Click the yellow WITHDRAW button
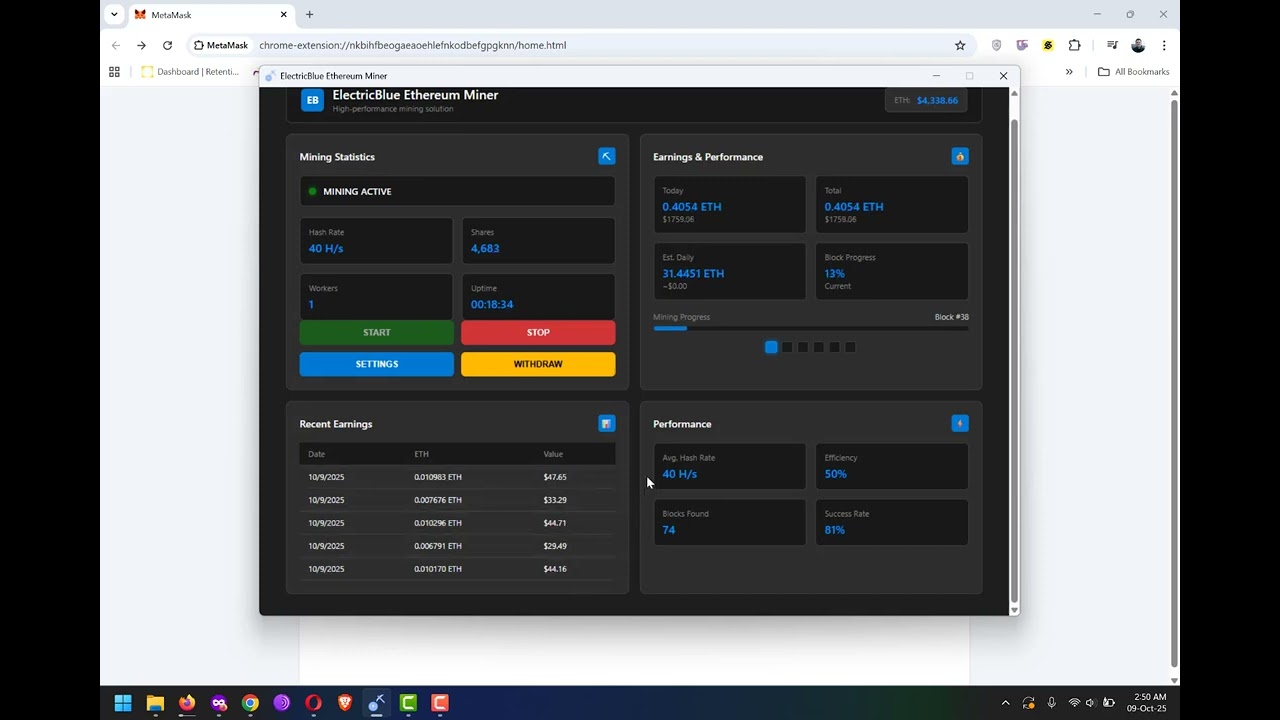Screen dimensions: 1280x720 (x=538, y=364)
